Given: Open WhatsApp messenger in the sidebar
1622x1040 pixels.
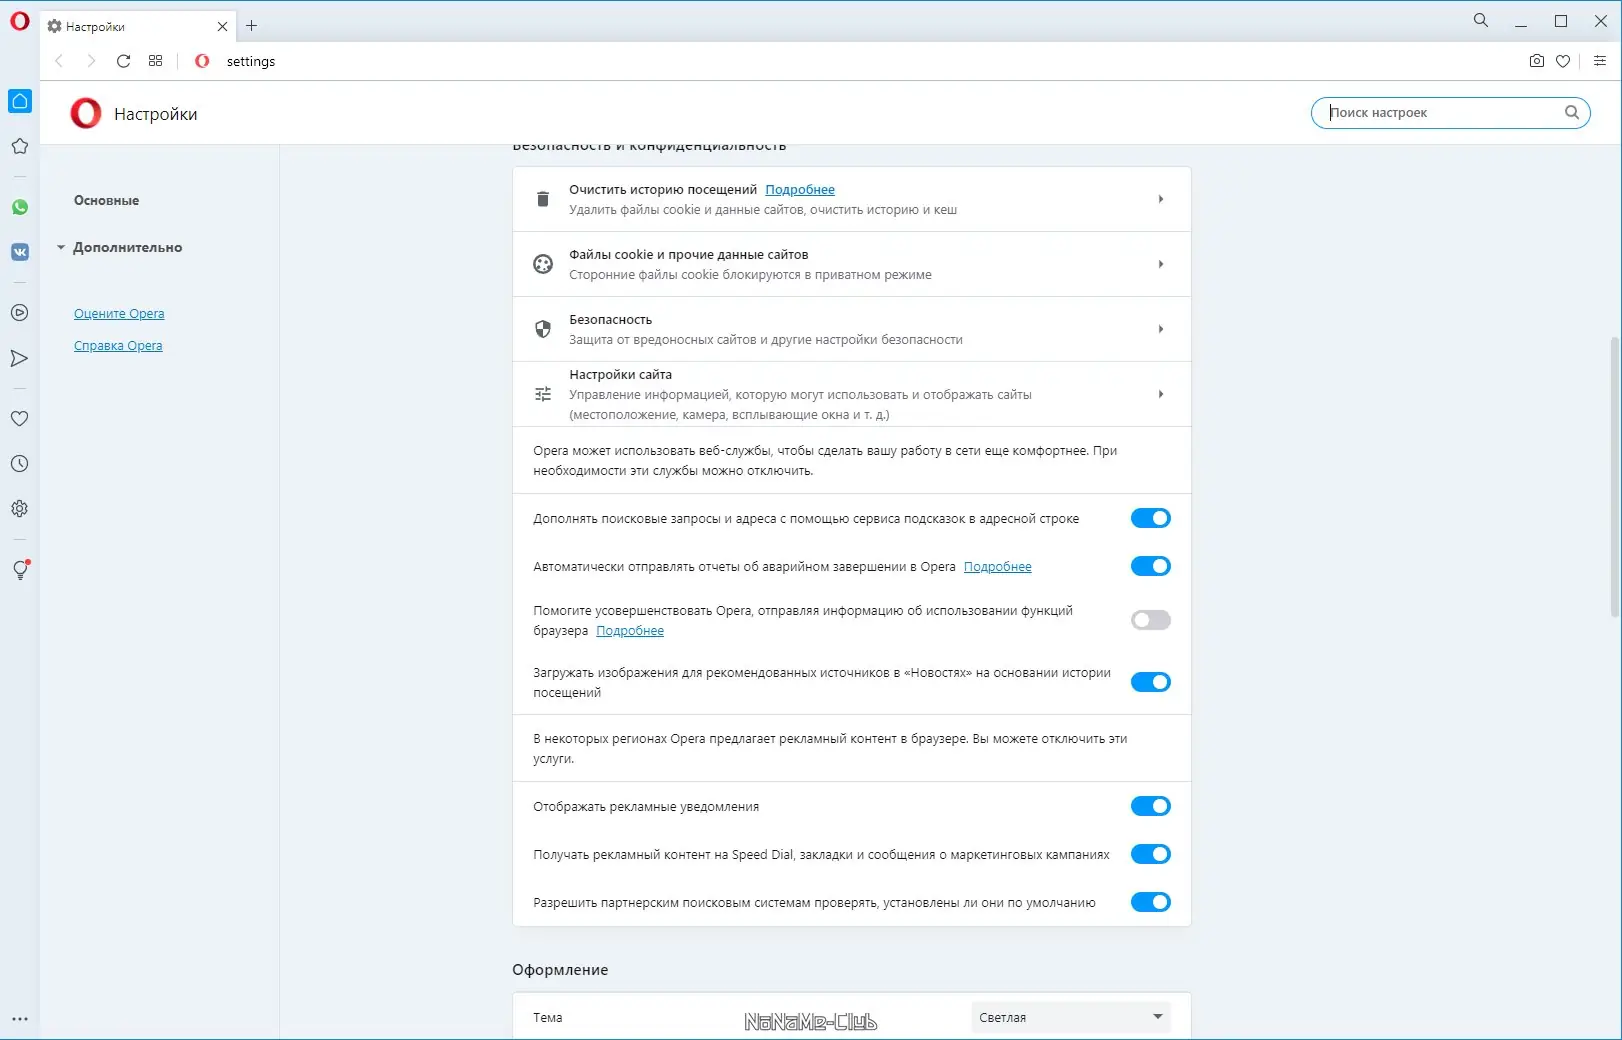Looking at the screenshot, I should coord(20,207).
